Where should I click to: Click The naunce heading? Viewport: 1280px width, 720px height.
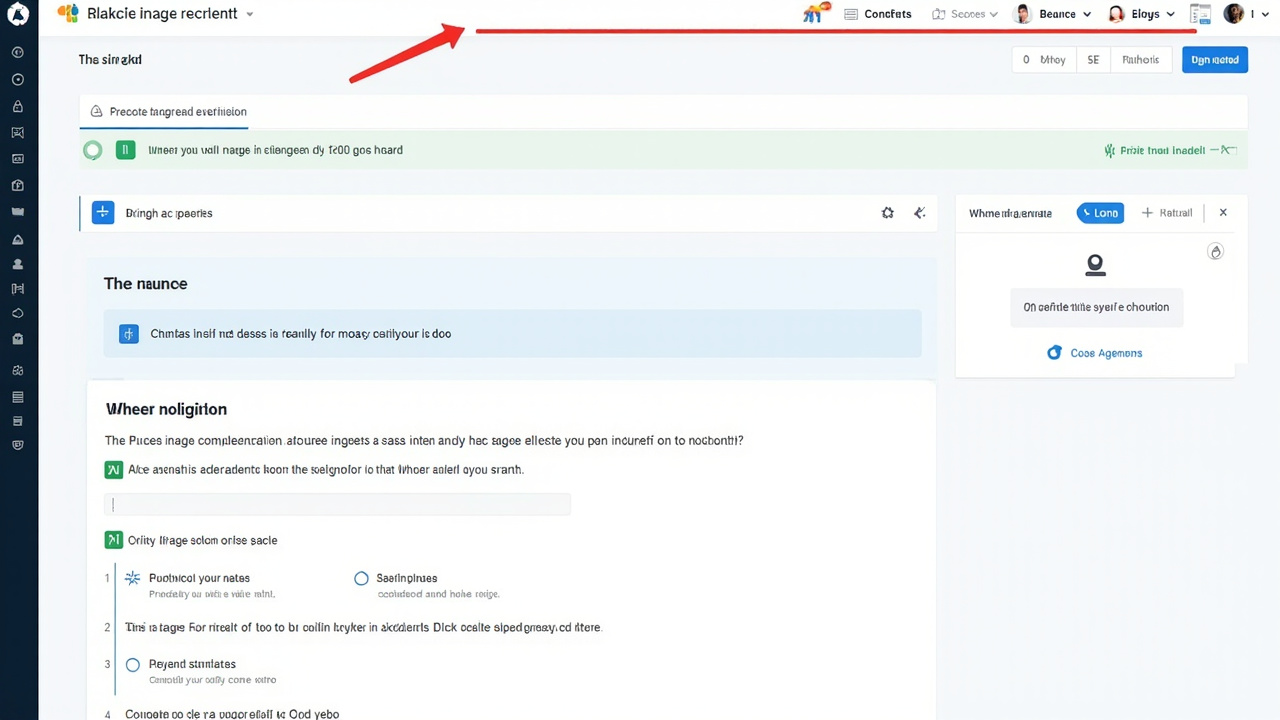click(146, 284)
